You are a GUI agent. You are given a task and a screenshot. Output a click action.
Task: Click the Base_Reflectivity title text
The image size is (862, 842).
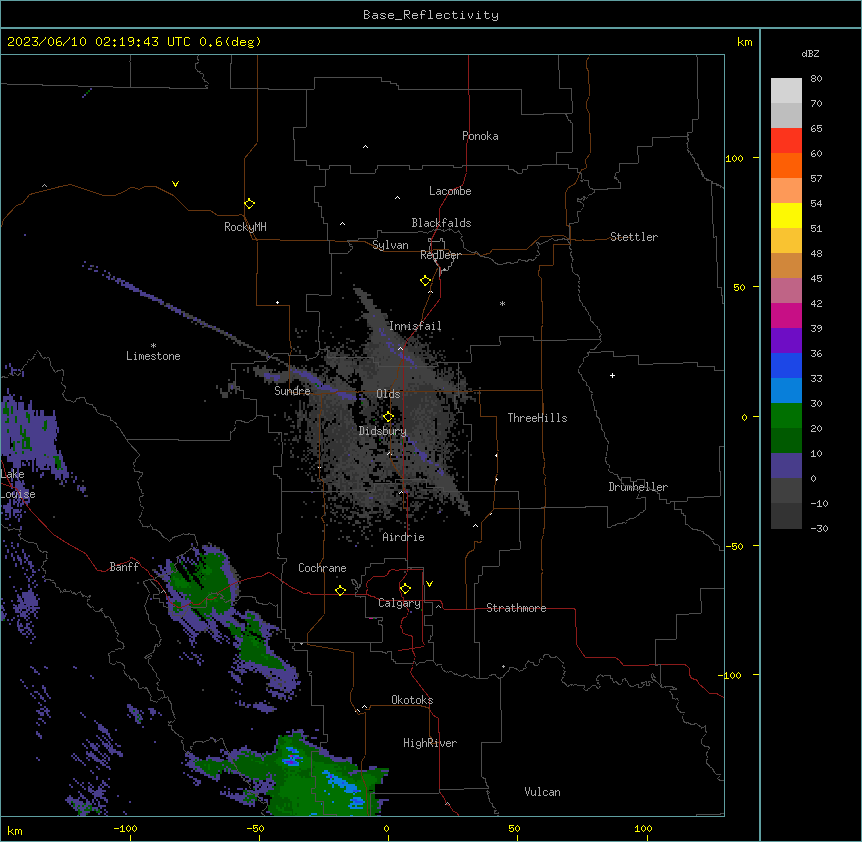click(431, 15)
